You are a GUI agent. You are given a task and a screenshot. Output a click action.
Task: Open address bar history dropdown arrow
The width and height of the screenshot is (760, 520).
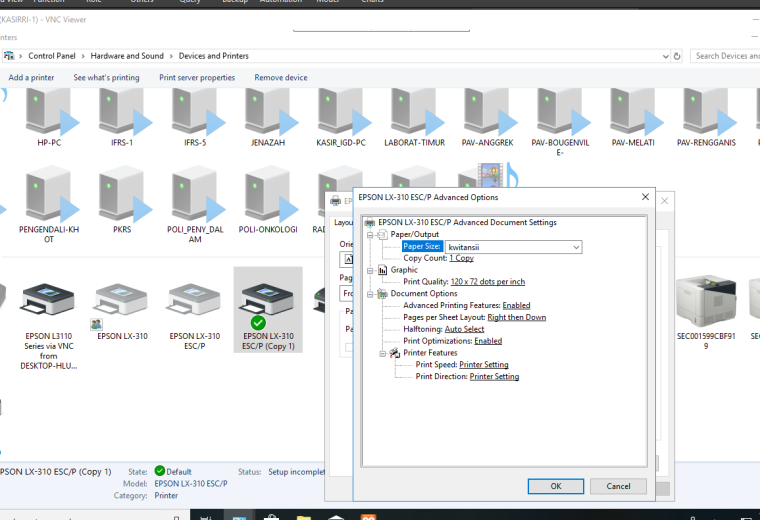point(665,56)
